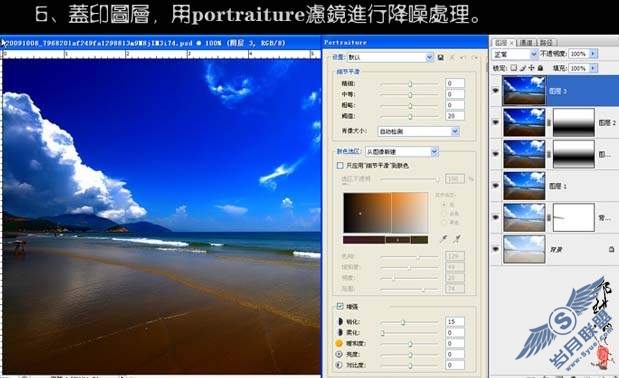Click the padlock icon on the Background layer
619x378 pixels.
tap(611, 249)
